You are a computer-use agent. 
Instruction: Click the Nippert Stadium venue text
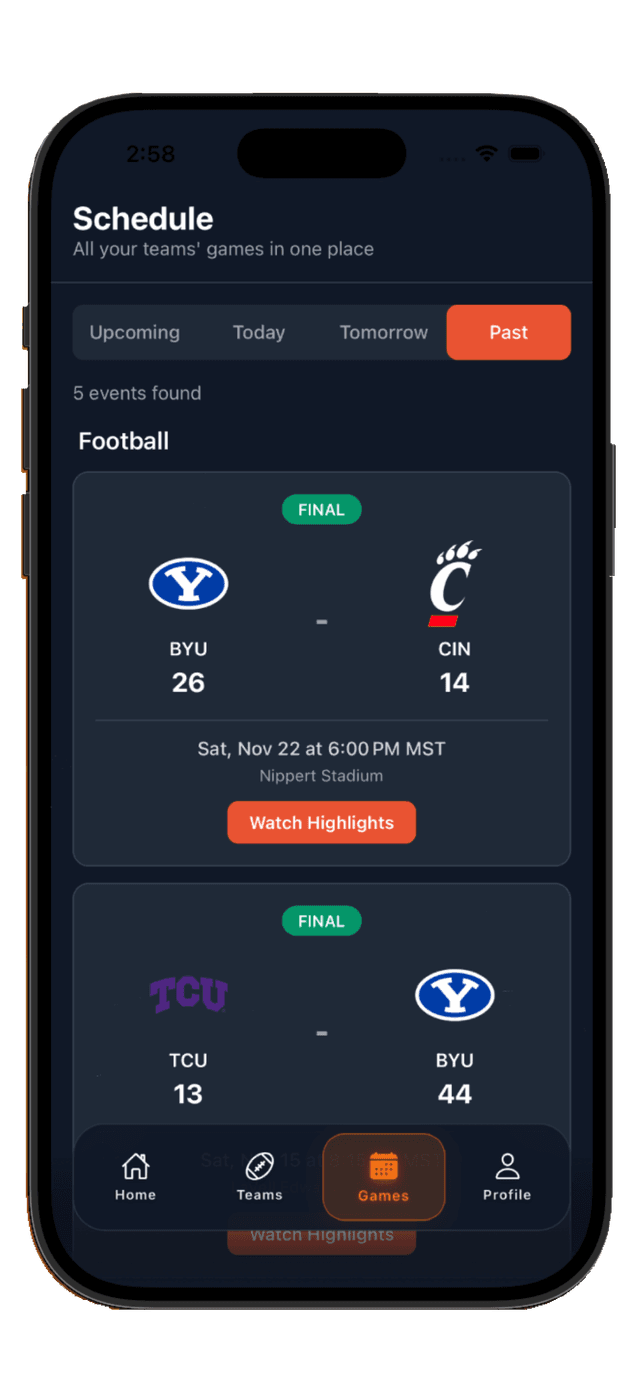(x=321, y=776)
